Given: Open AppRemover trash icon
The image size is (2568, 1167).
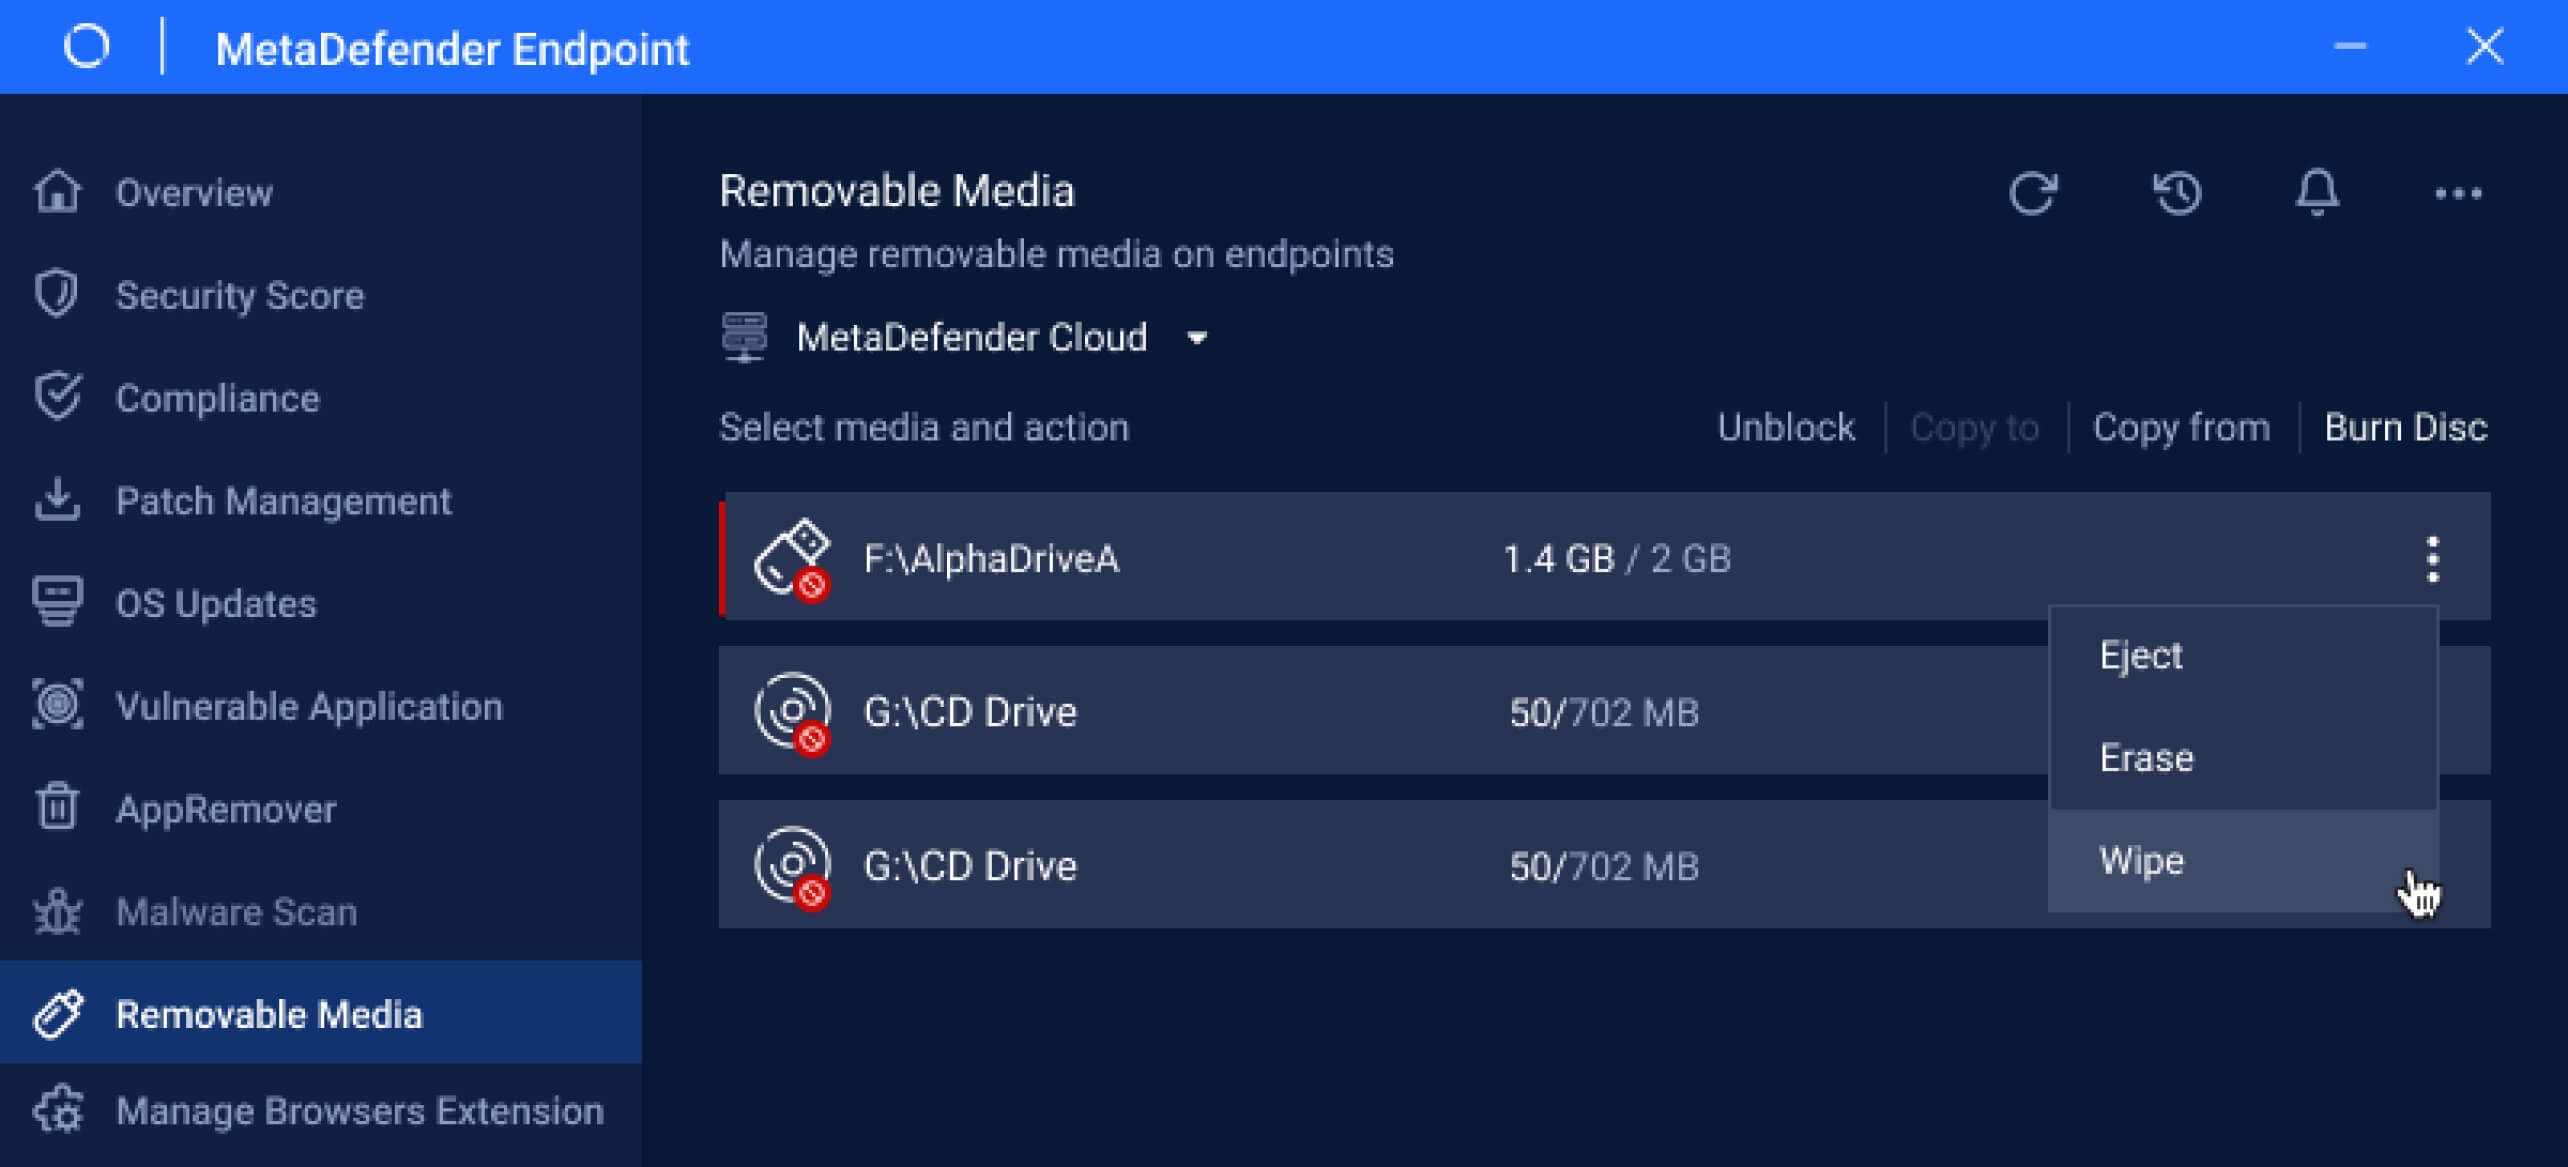Looking at the screenshot, I should point(57,808).
